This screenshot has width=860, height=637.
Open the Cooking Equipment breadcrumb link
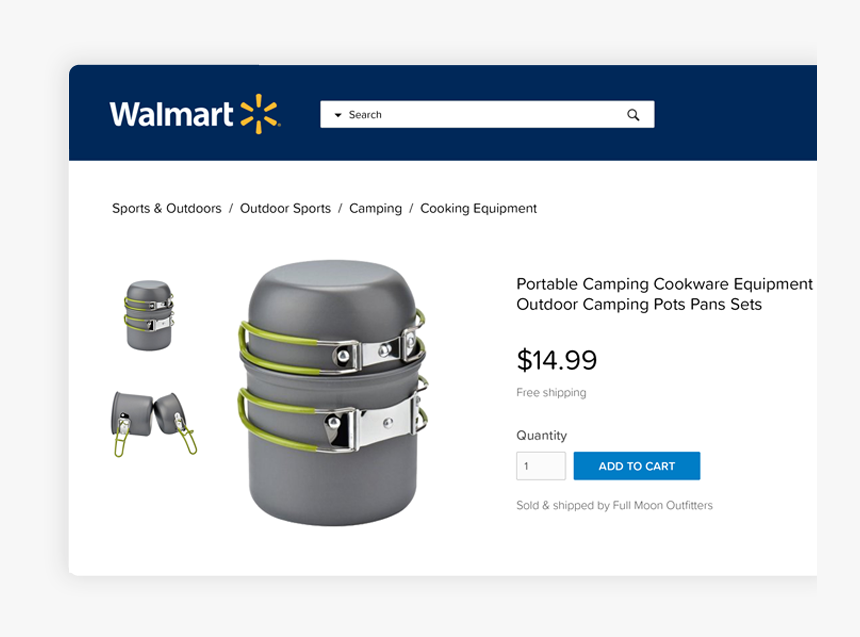point(478,208)
